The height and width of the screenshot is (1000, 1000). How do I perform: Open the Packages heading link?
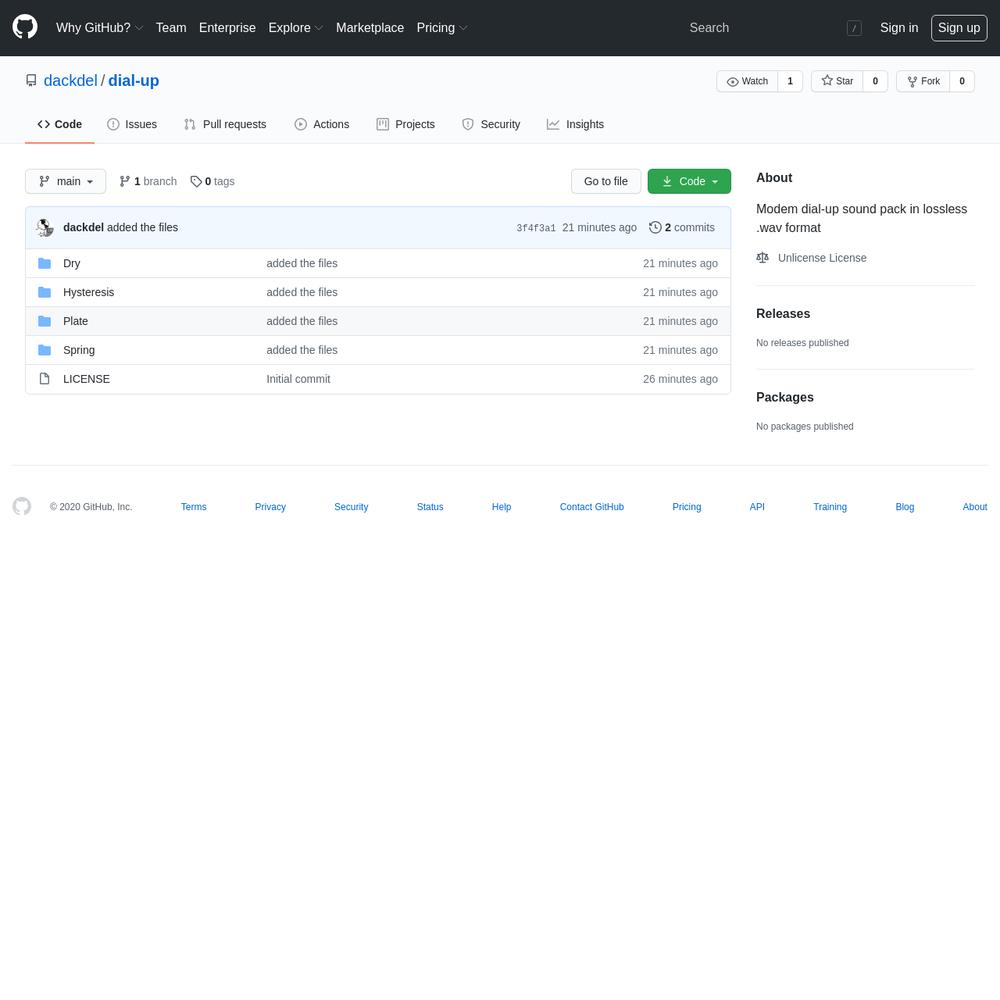[x=784, y=397]
